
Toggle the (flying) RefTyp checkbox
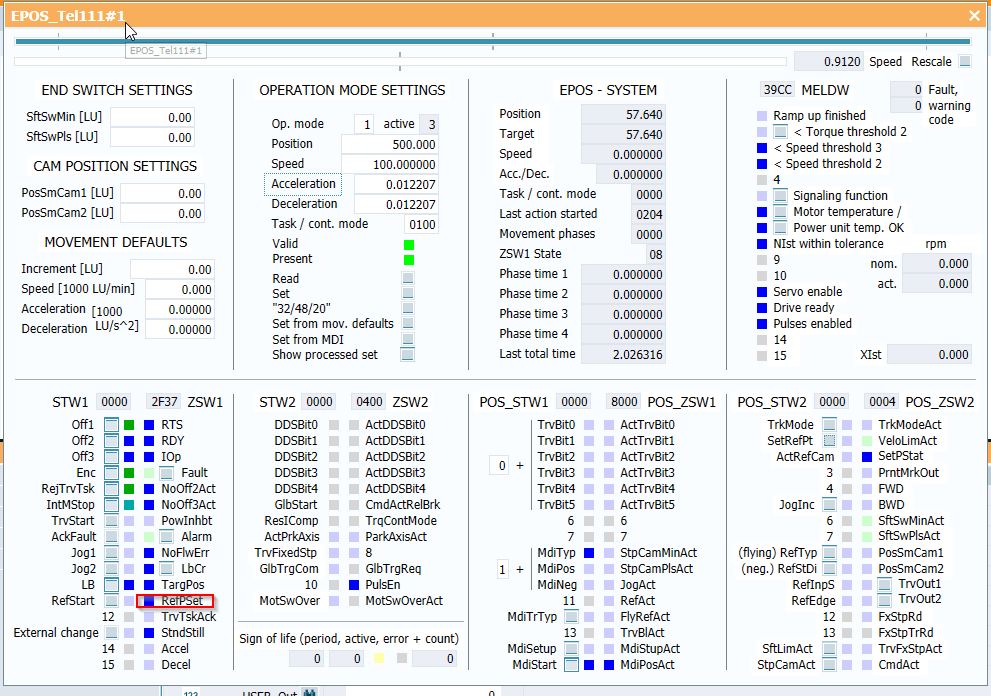(829, 553)
